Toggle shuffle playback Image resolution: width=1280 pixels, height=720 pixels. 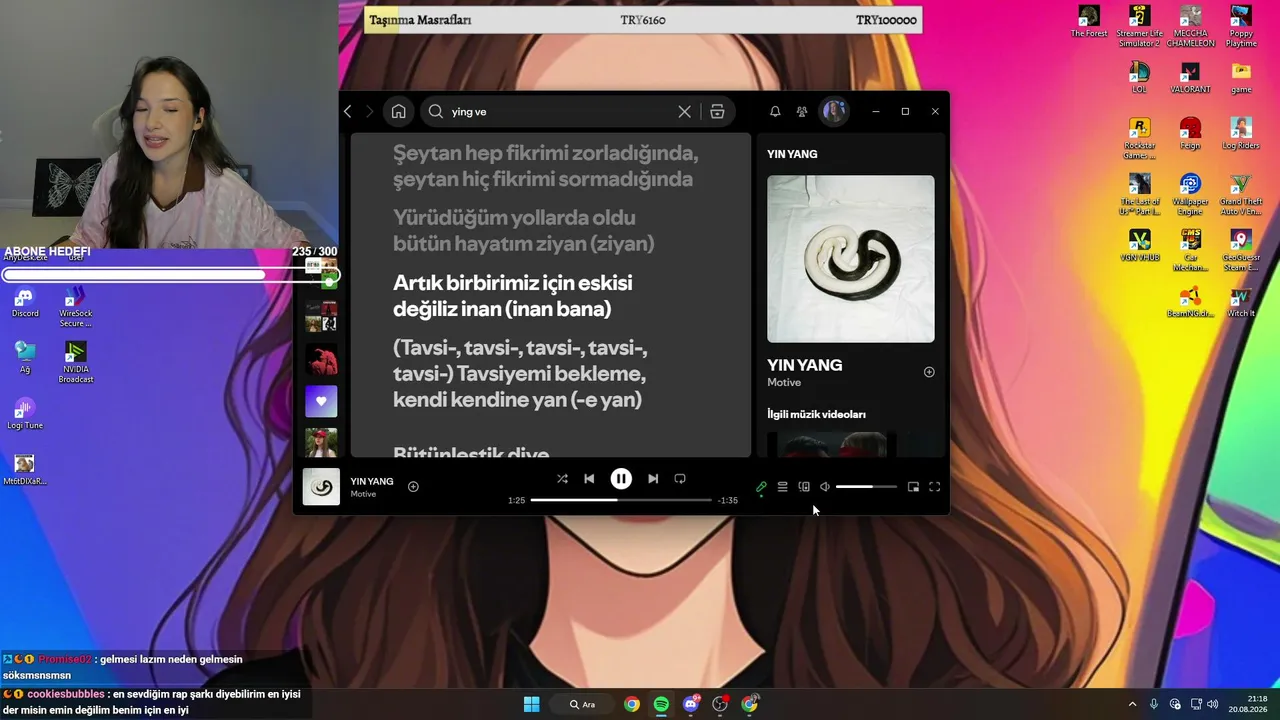point(562,479)
